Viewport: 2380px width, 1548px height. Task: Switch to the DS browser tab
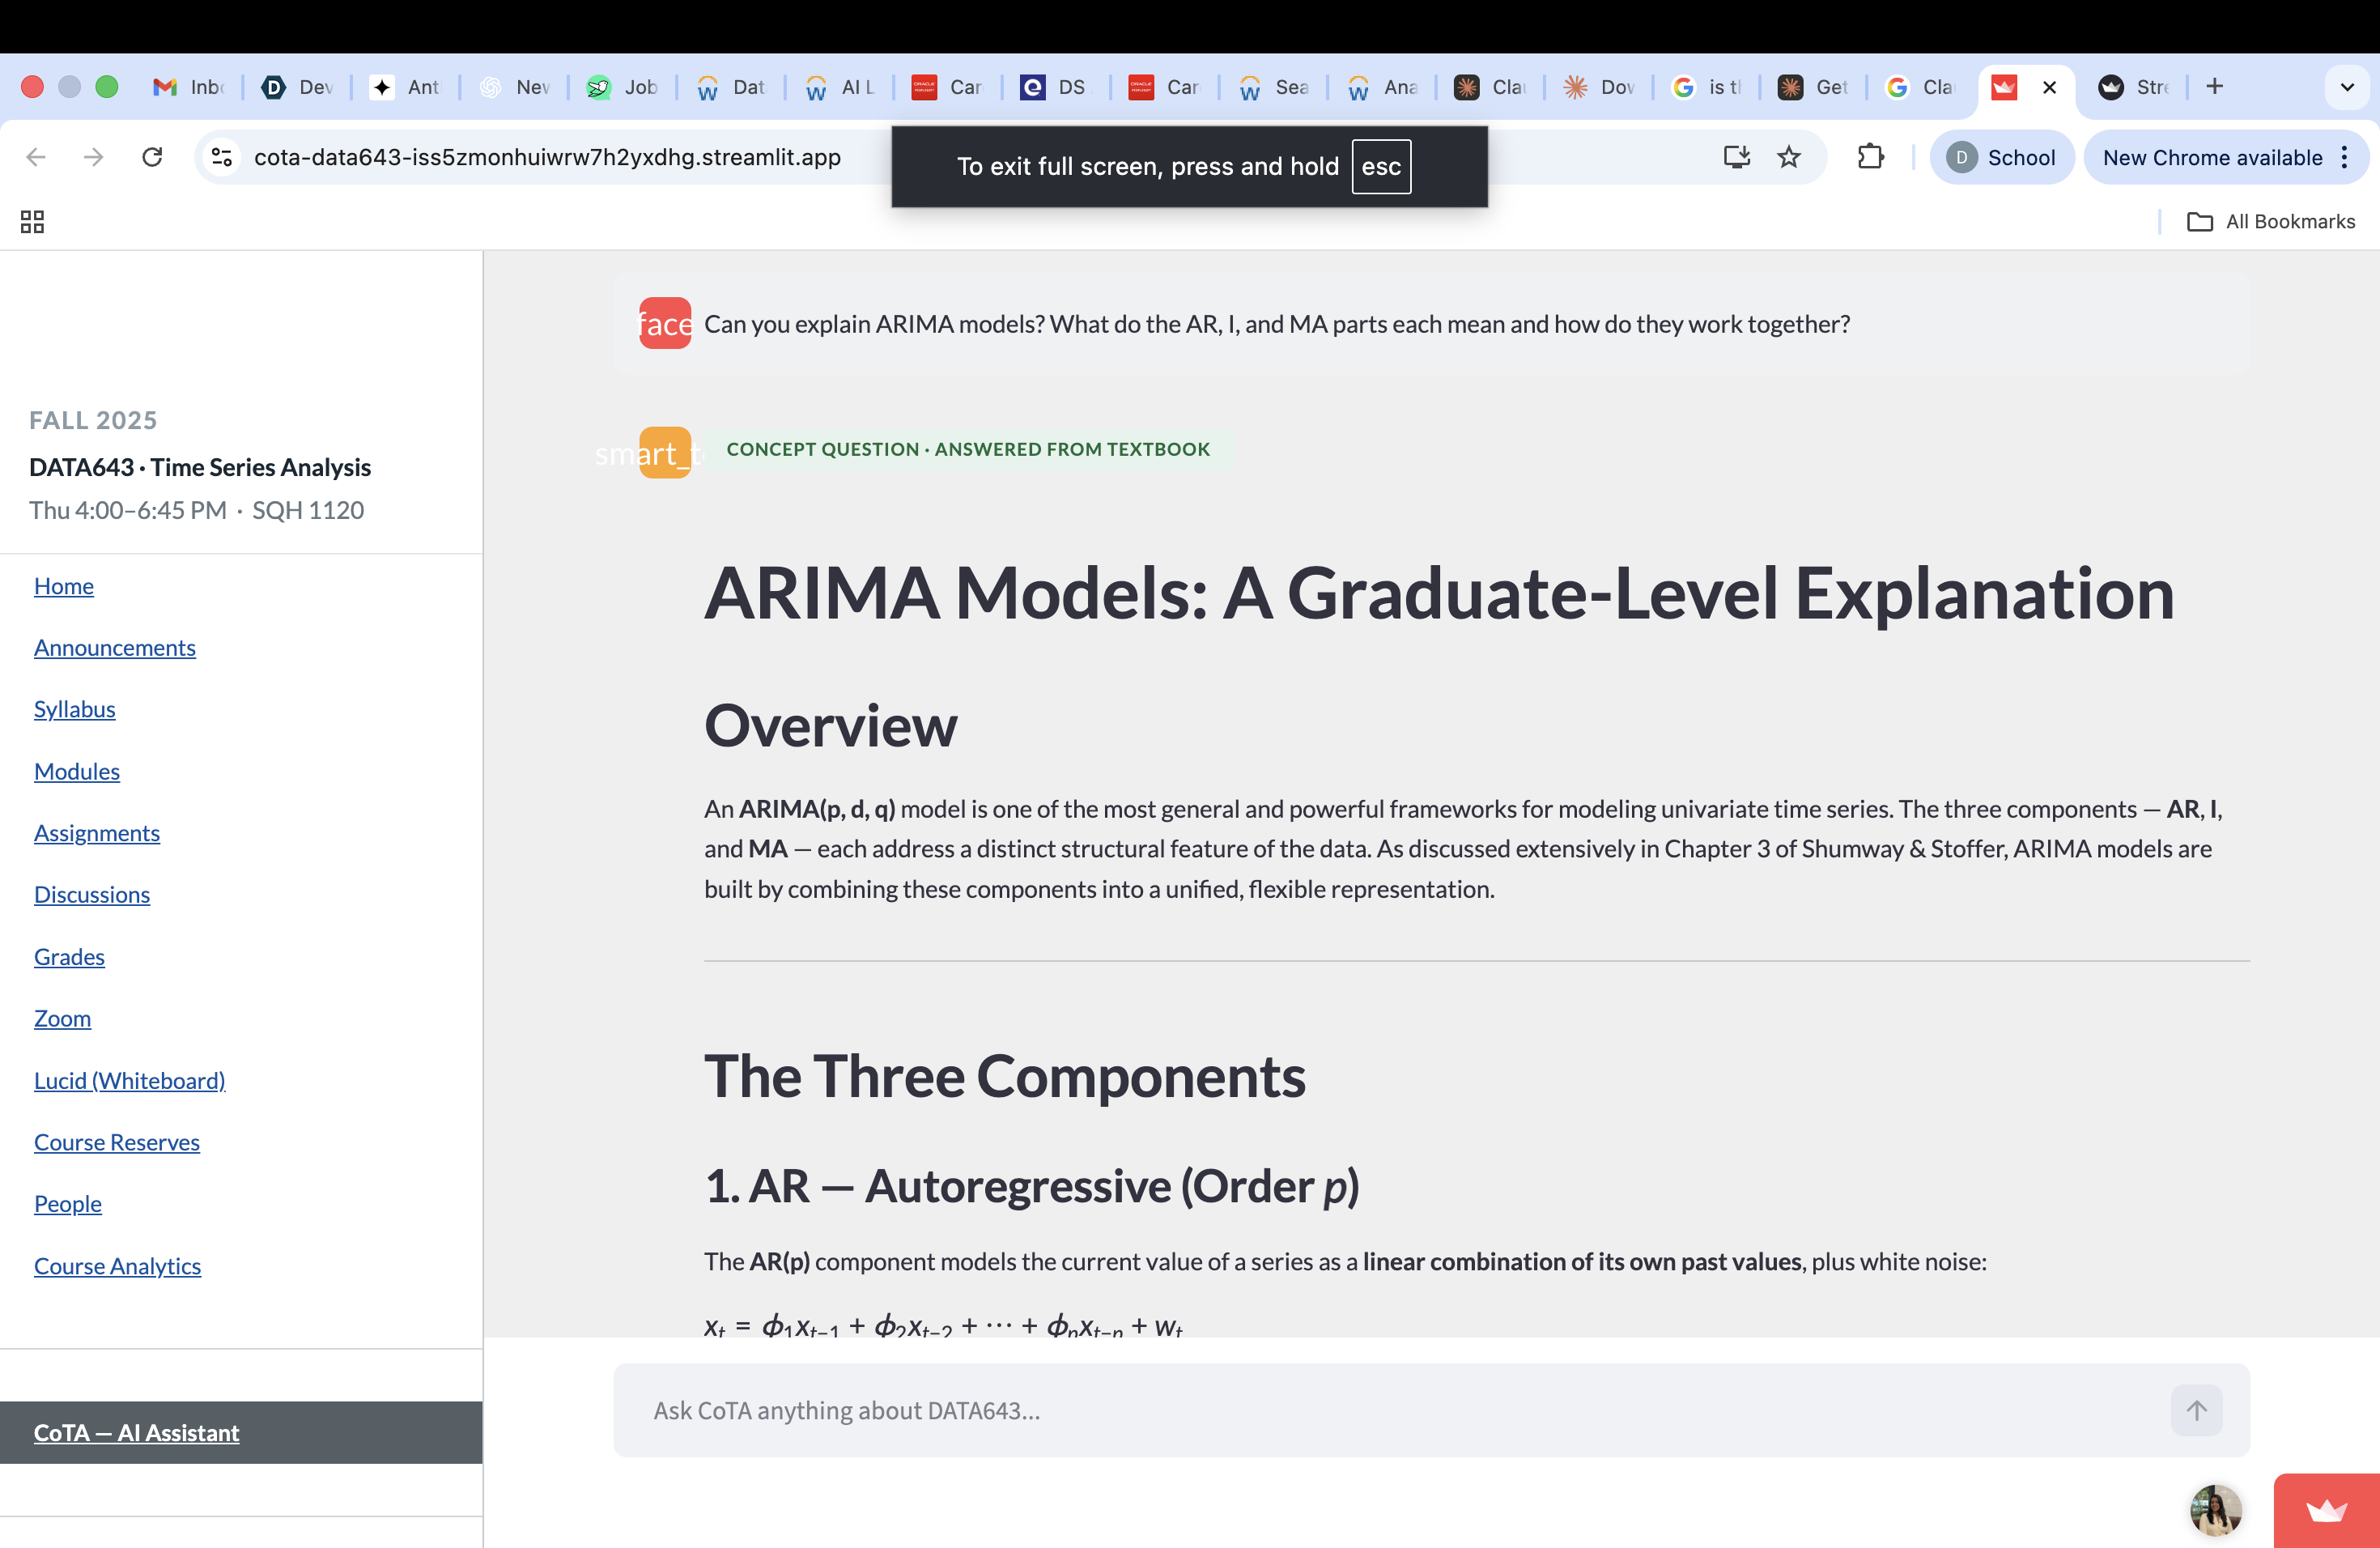1055,87
